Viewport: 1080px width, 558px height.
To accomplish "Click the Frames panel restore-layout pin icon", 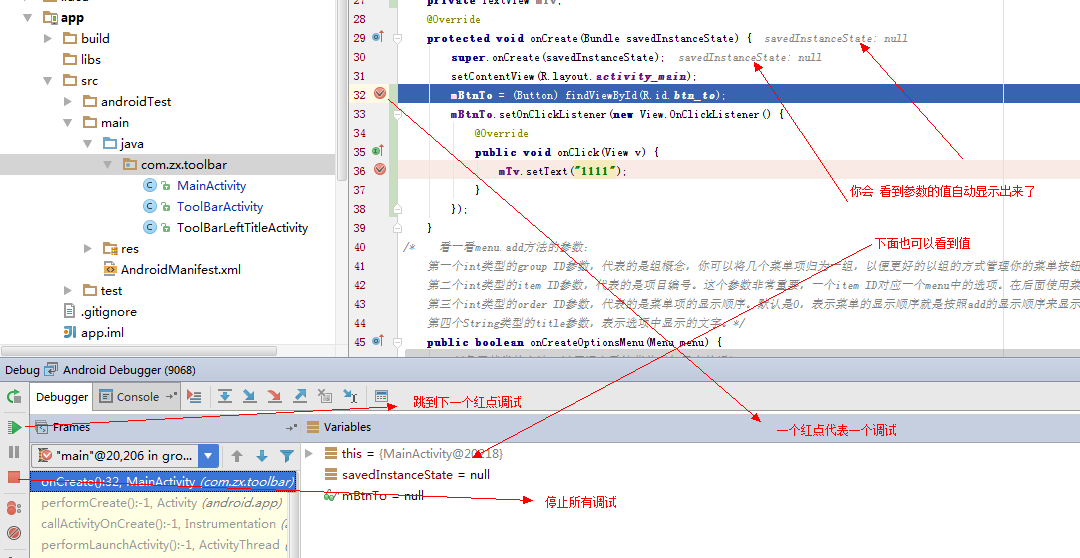I will 291,428.
